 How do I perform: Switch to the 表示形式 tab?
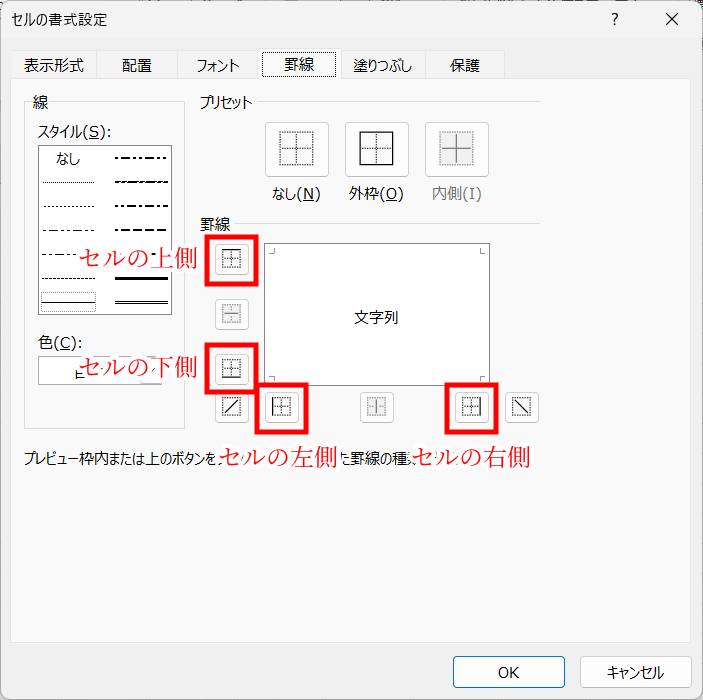tap(54, 65)
